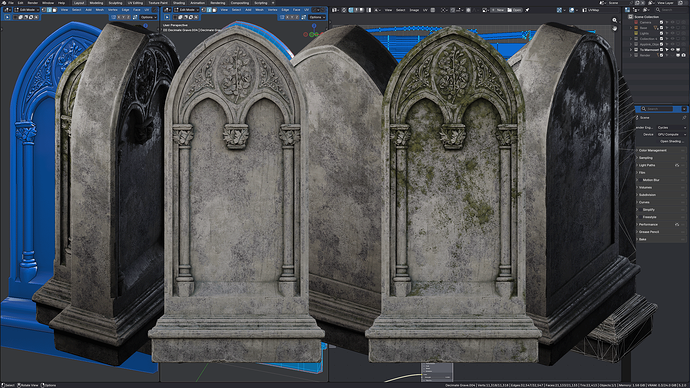Switch to UV Editing workspace tab
This screenshot has height=388, width=690.
click(135, 3)
